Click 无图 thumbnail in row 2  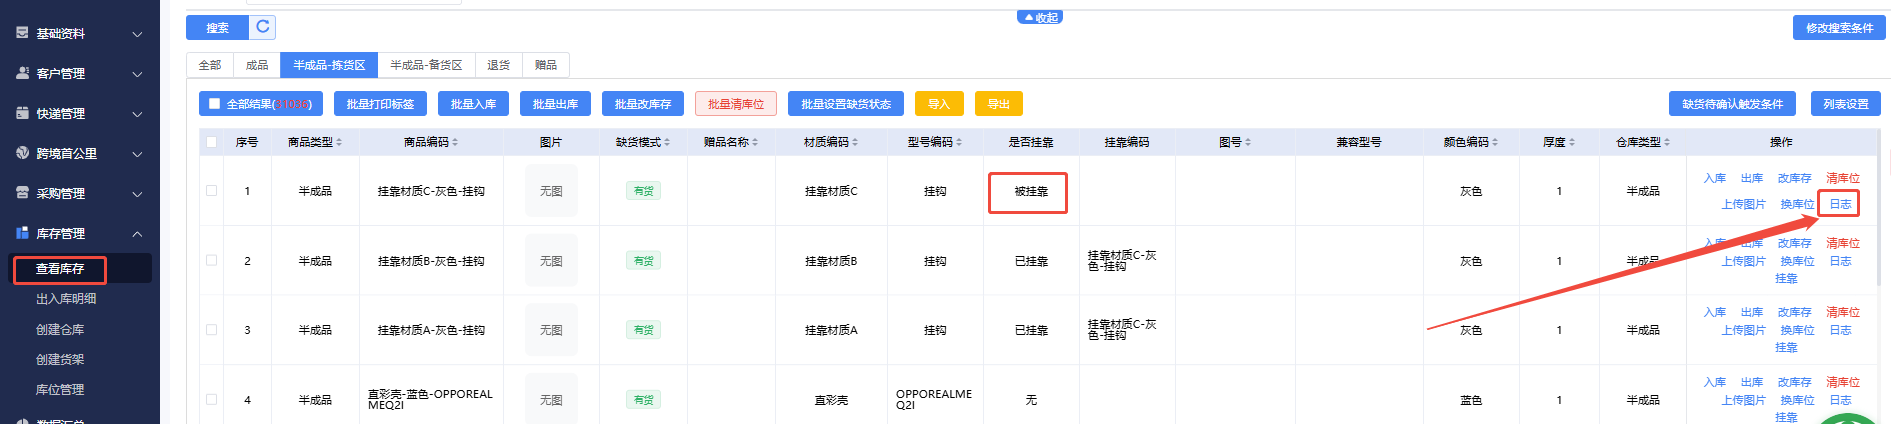coord(551,260)
